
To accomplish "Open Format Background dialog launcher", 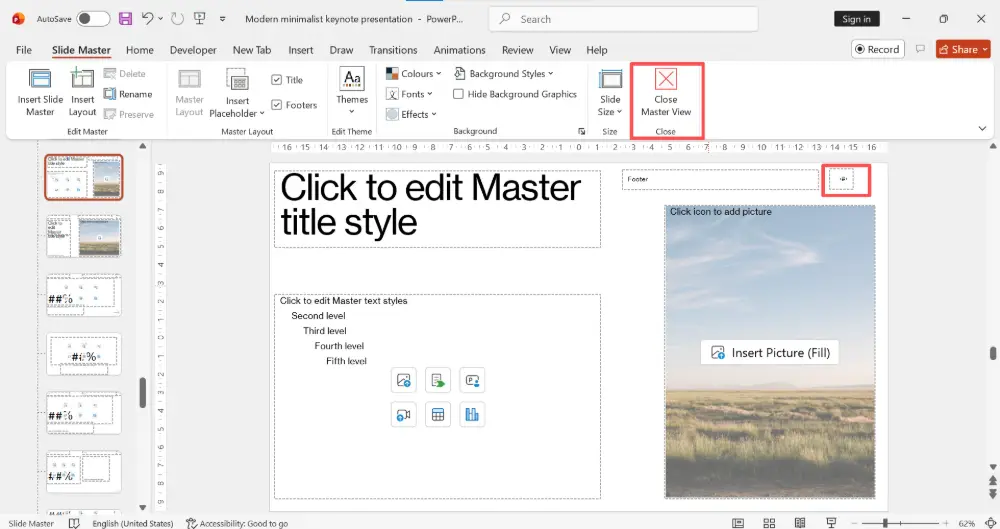I will tap(582, 131).
